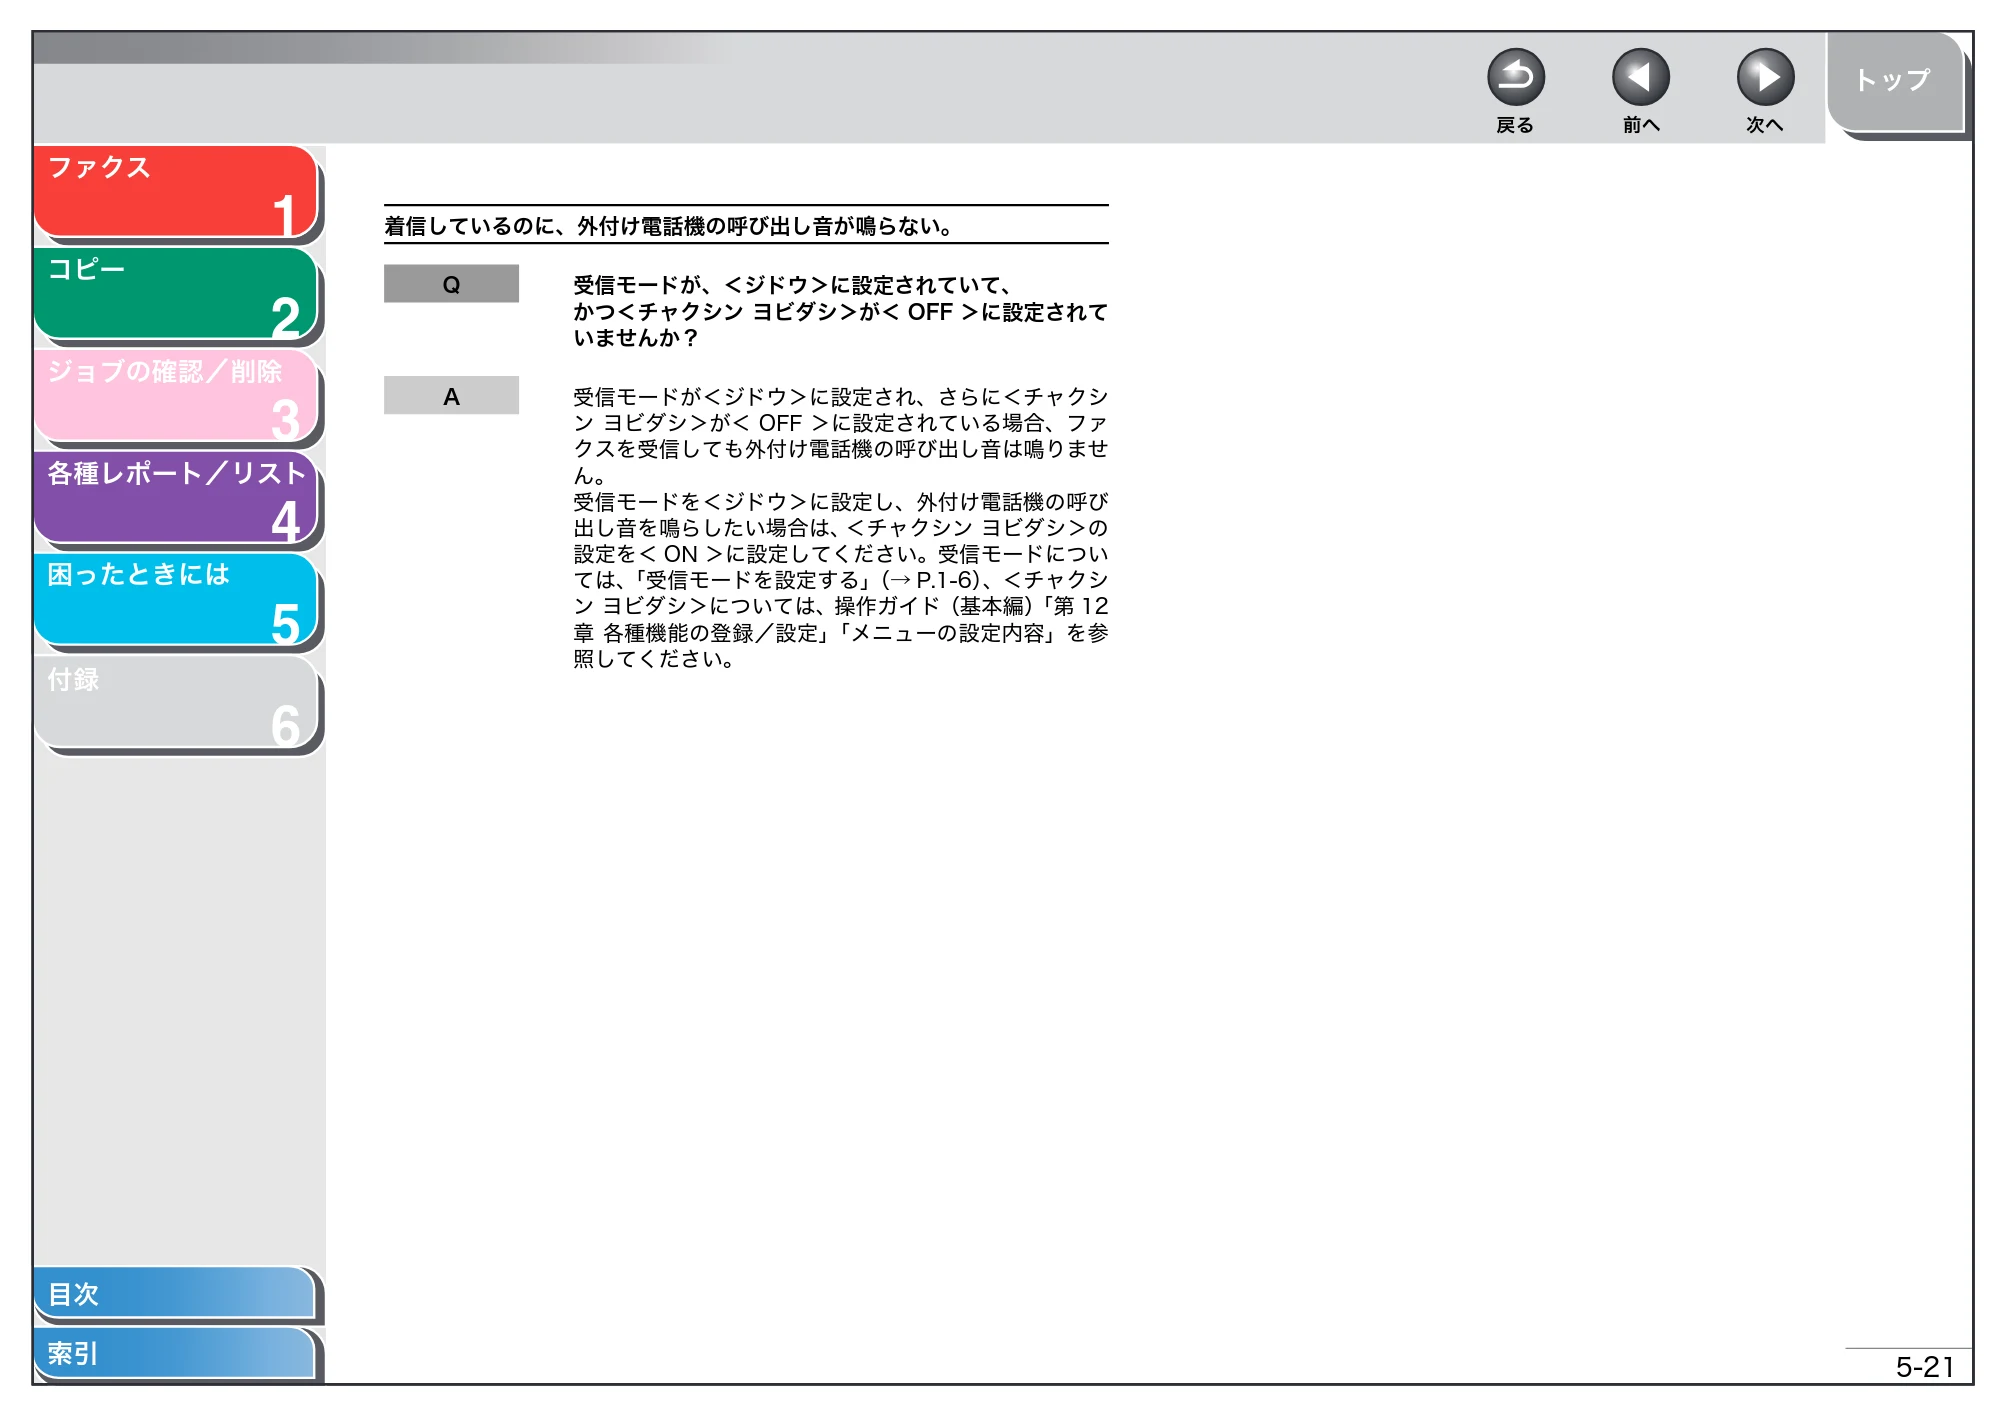Click the A label box
This screenshot has width=2000, height=1415.
tap(451, 396)
